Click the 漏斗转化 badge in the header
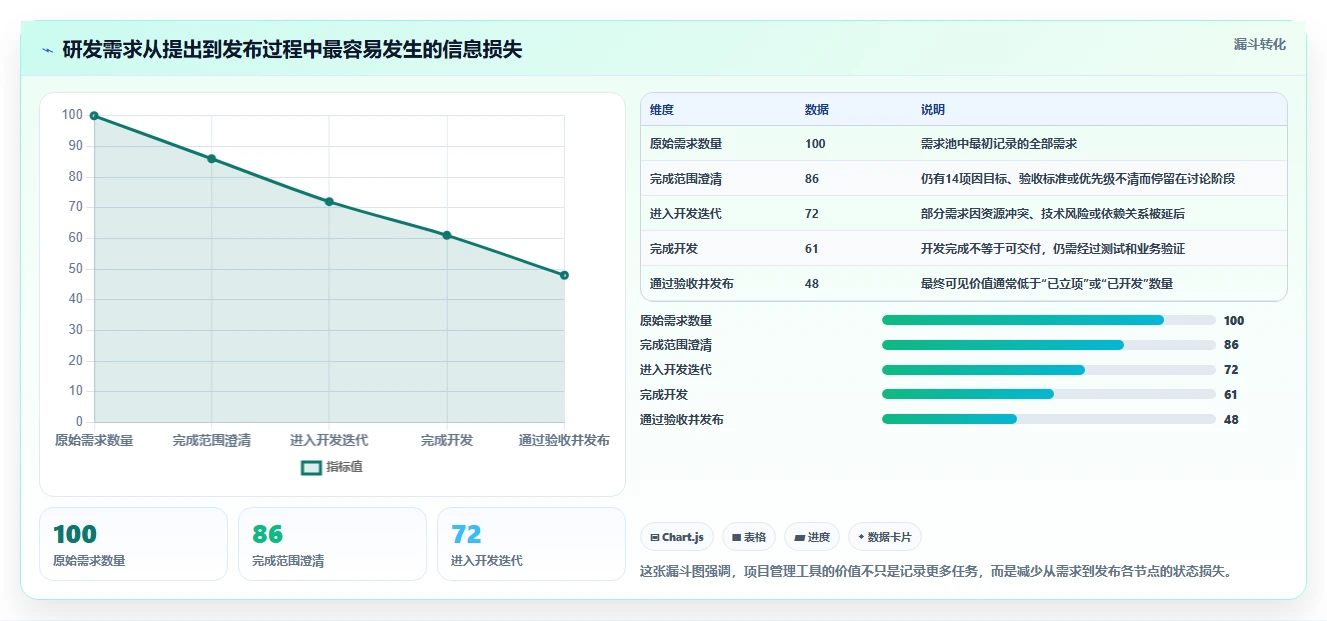 pyautogui.click(x=1260, y=44)
